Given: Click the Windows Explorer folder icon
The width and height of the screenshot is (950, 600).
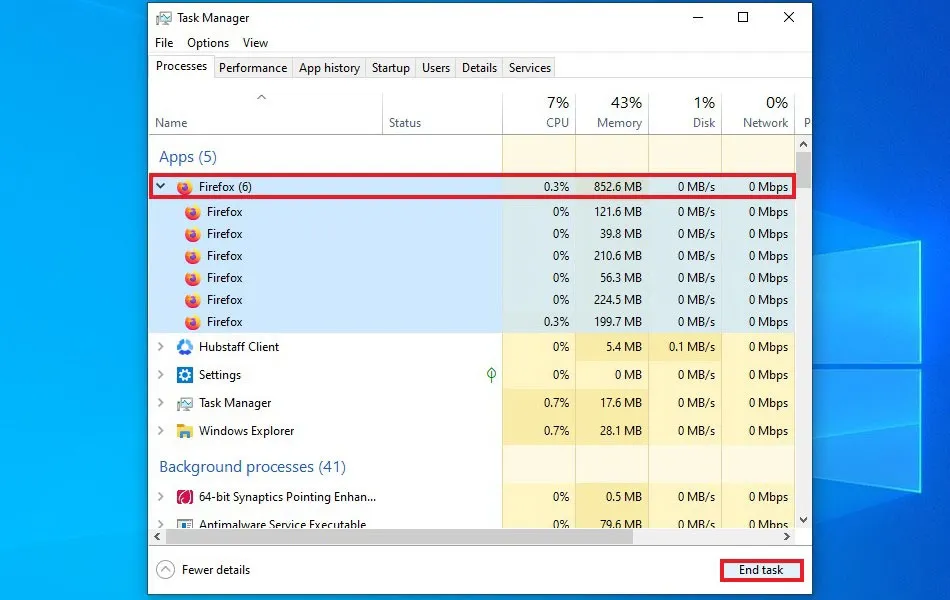Looking at the screenshot, I should pyautogui.click(x=184, y=431).
